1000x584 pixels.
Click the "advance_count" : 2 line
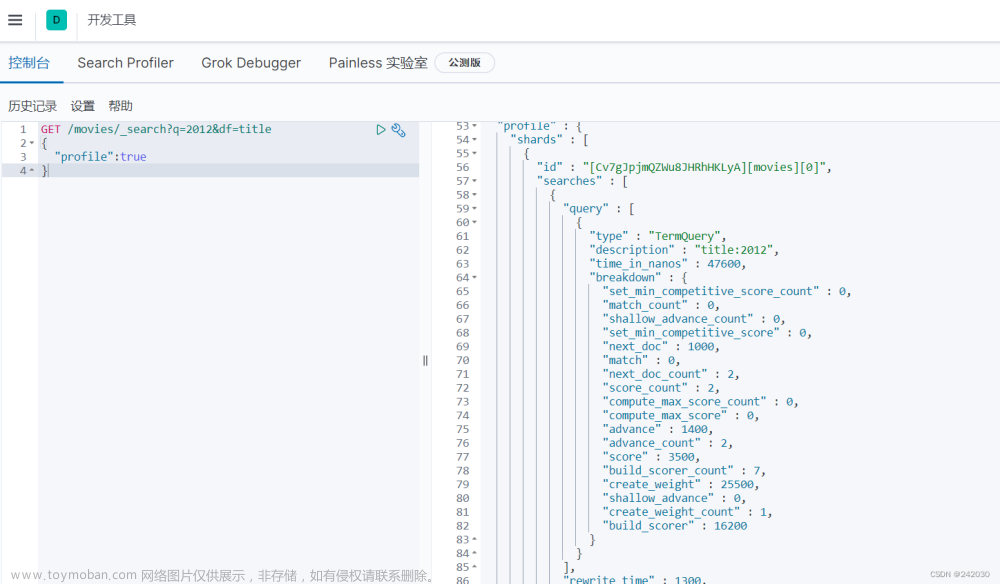pos(667,444)
